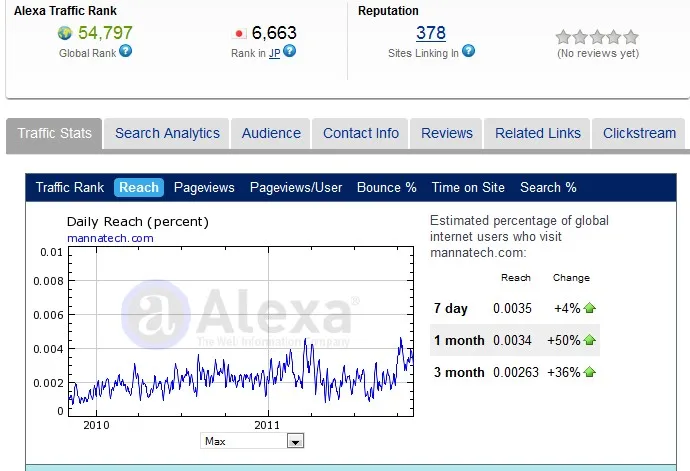Open the Search Analytics tab

click(x=167, y=133)
